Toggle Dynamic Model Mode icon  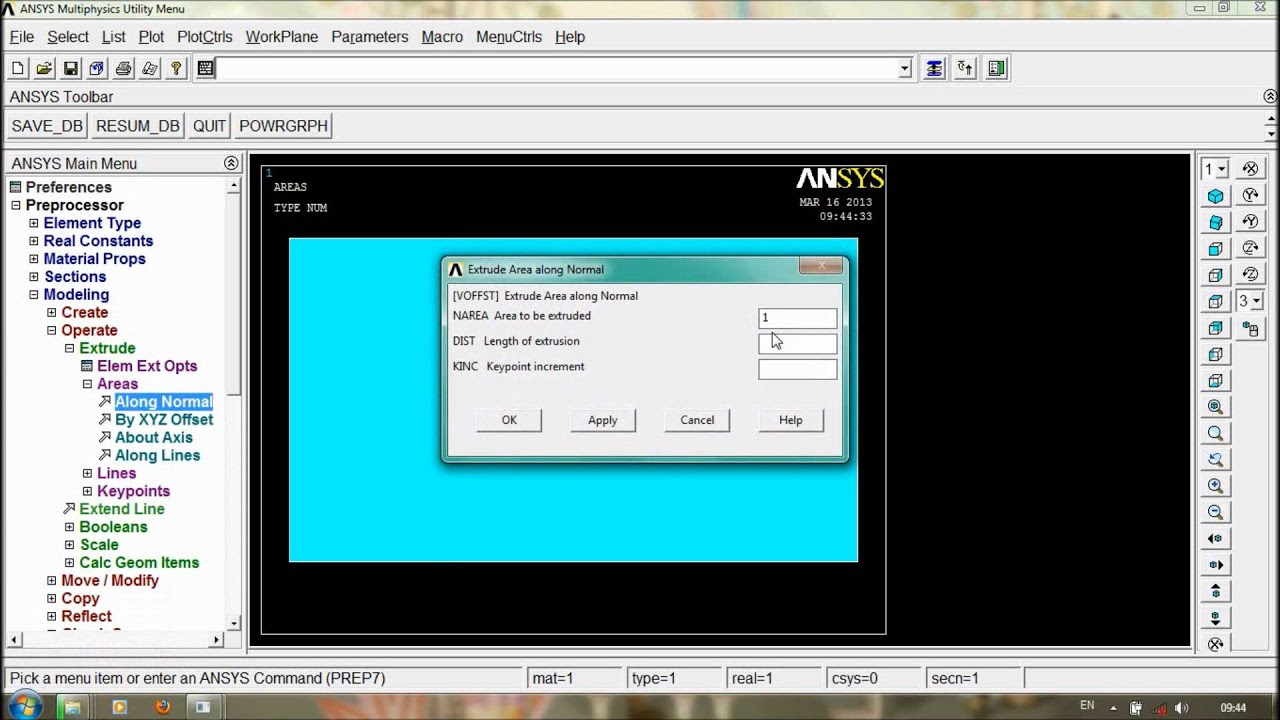(x=1250, y=327)
